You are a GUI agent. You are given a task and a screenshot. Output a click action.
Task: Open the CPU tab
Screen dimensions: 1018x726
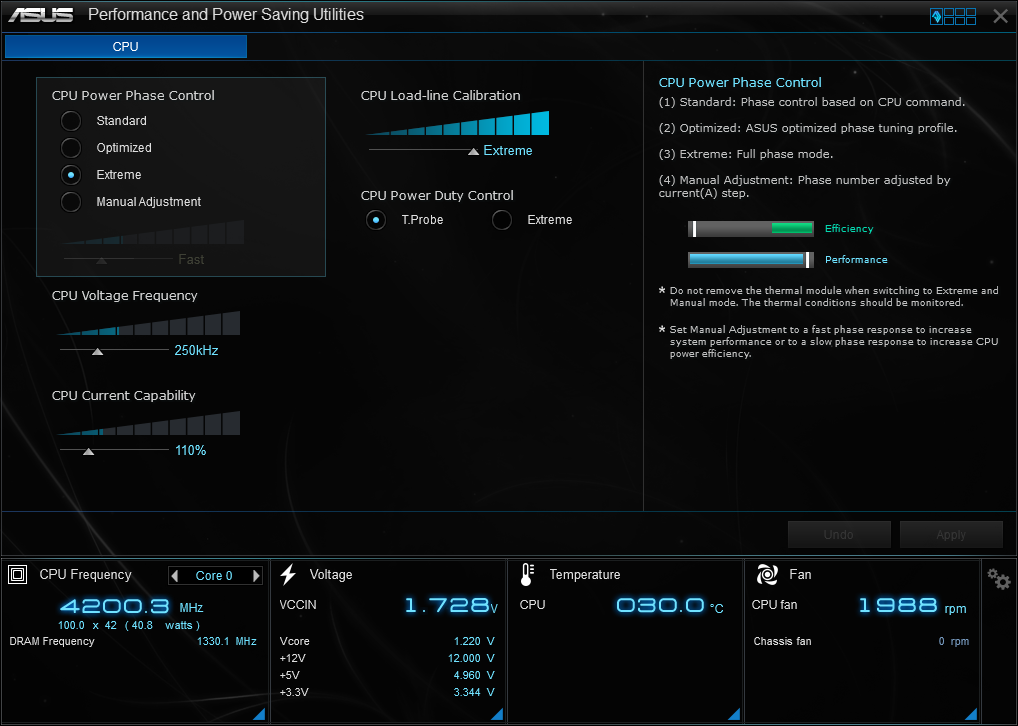coord(126,47)
